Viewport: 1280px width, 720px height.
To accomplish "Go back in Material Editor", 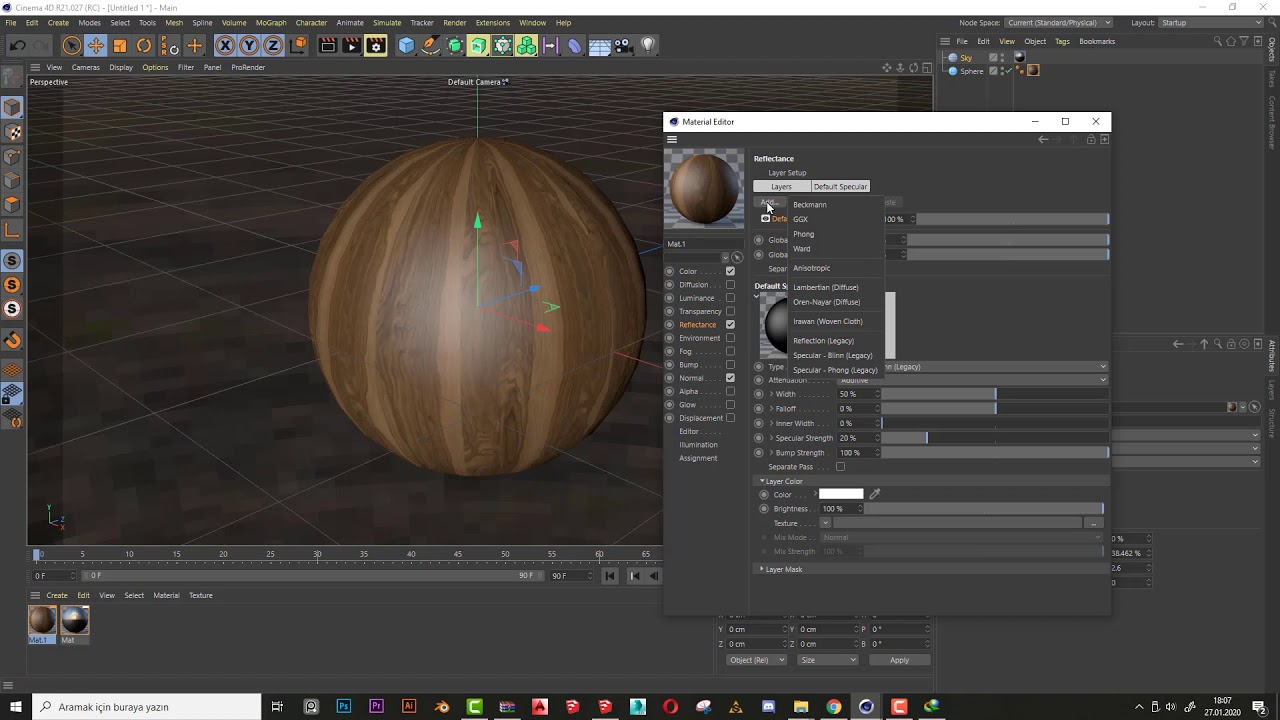I will coord(1043,139).
